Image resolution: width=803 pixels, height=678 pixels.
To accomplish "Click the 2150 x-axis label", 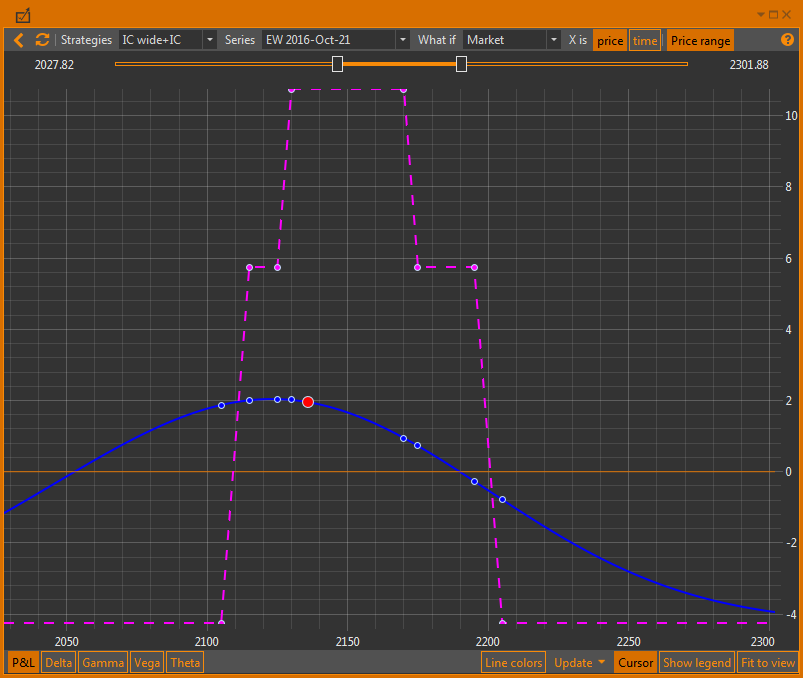I will tap(348, 642).
